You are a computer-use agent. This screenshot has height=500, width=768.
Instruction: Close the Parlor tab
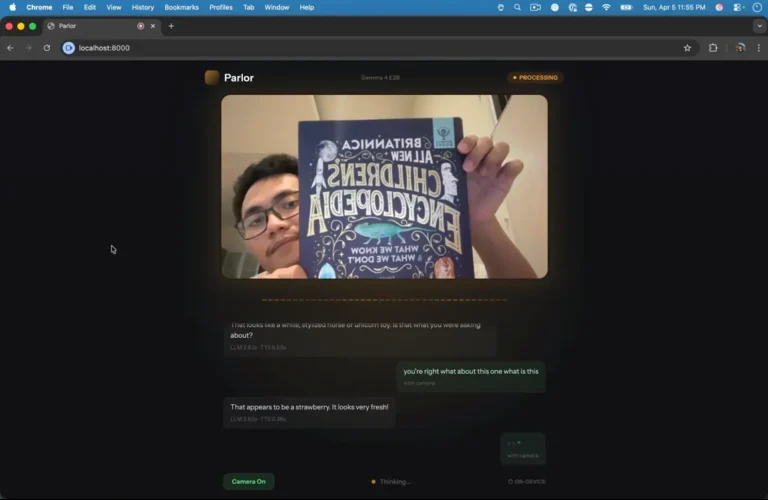pyautogui.click(x=153, y=26)
